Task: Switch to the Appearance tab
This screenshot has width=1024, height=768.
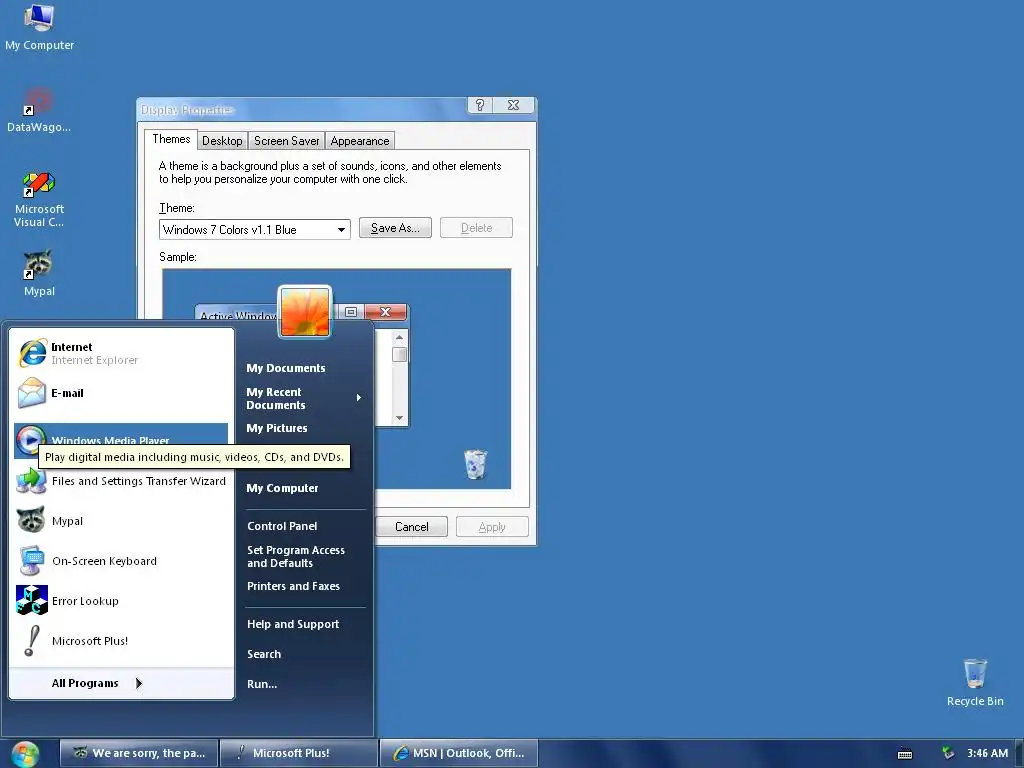Action: click(x=360, y=141)
